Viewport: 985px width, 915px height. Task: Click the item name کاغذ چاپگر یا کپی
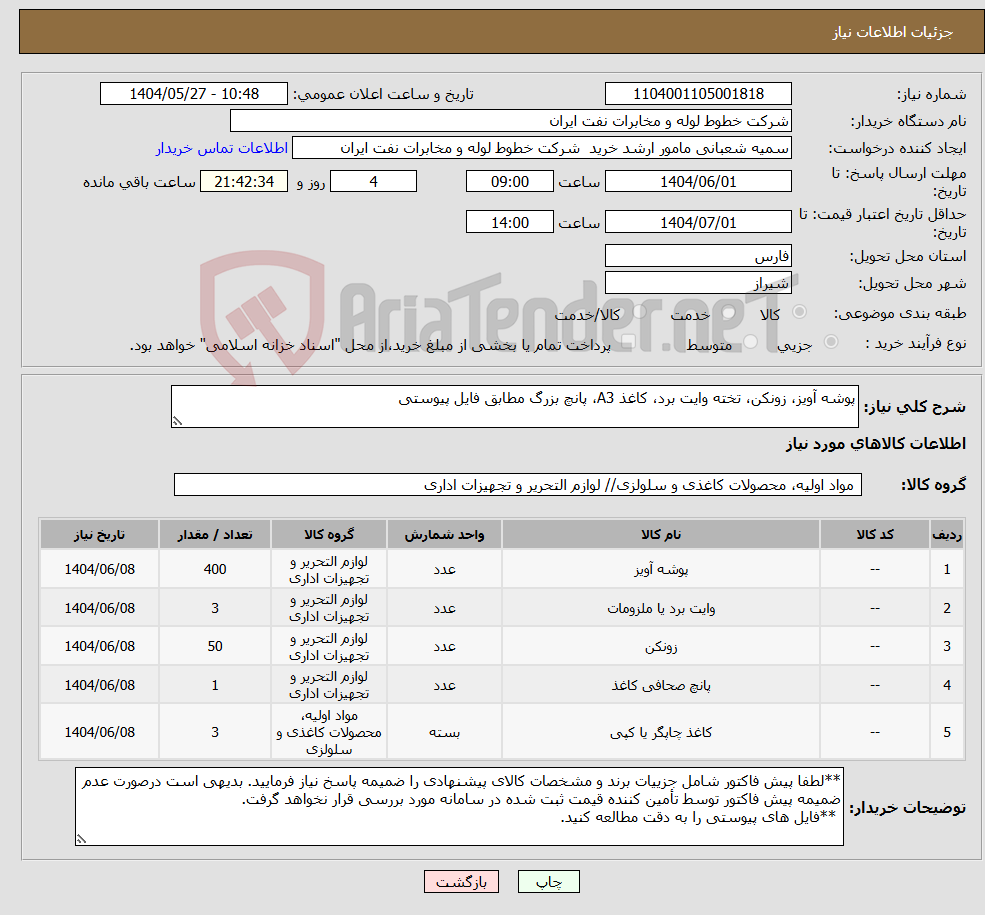coord(661,732)
